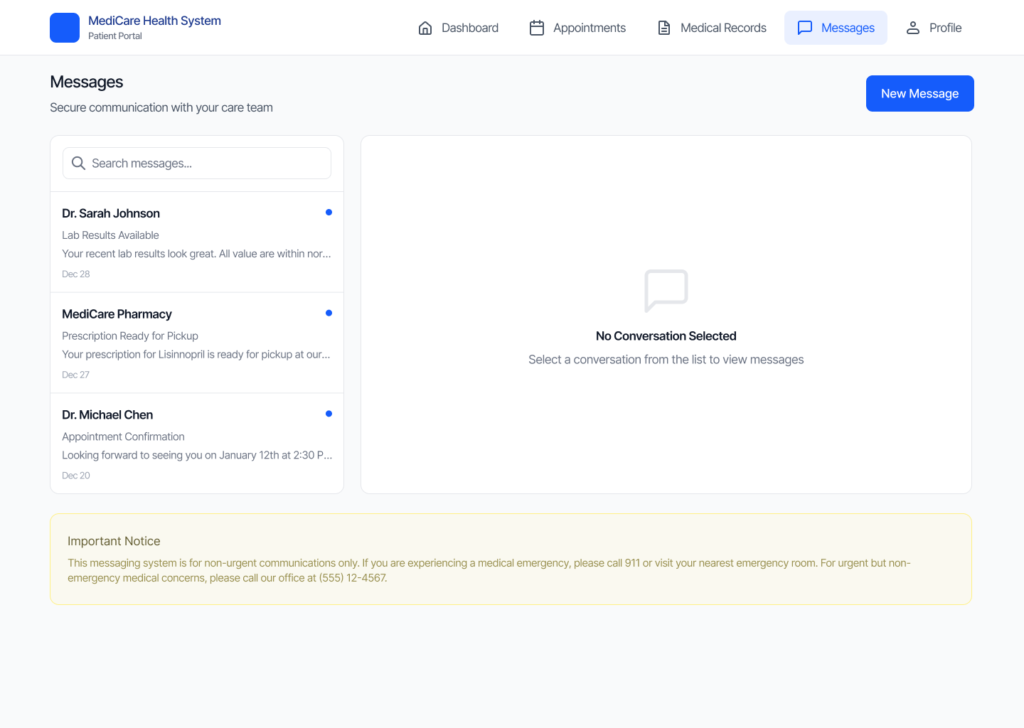Image resolution: width=1024 pixels, height=728 pixels.
Task: Click the MediCare Health System title text
Action: pos(154,20)
